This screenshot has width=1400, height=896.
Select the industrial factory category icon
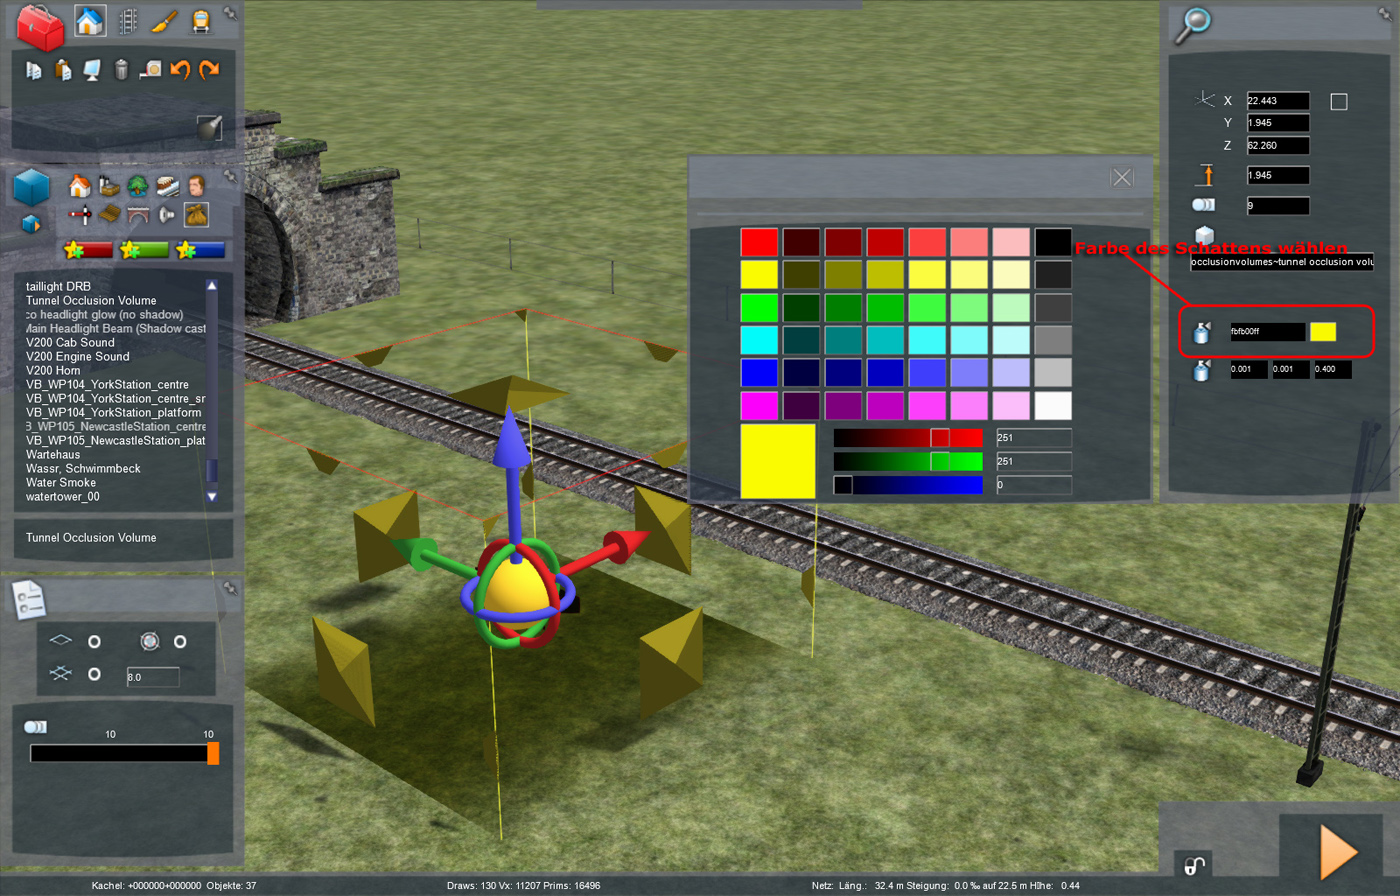(x=109, y=186)
